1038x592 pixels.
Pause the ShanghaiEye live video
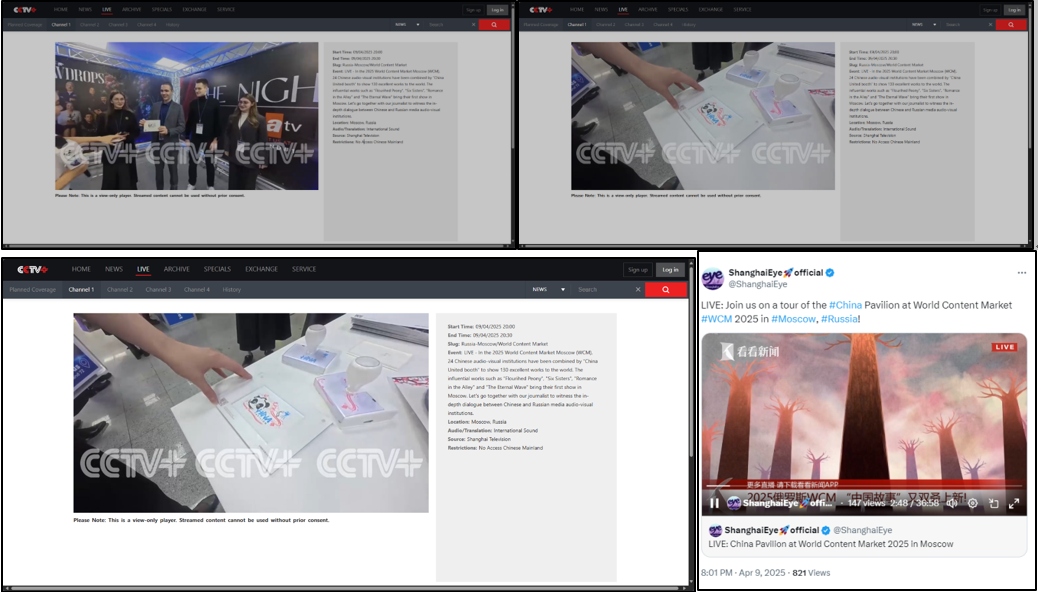714,503
